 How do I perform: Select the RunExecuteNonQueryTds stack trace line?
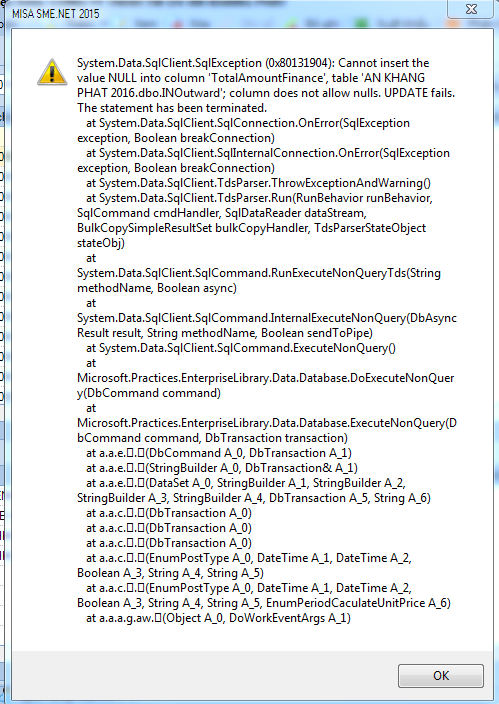coord(259,273)
